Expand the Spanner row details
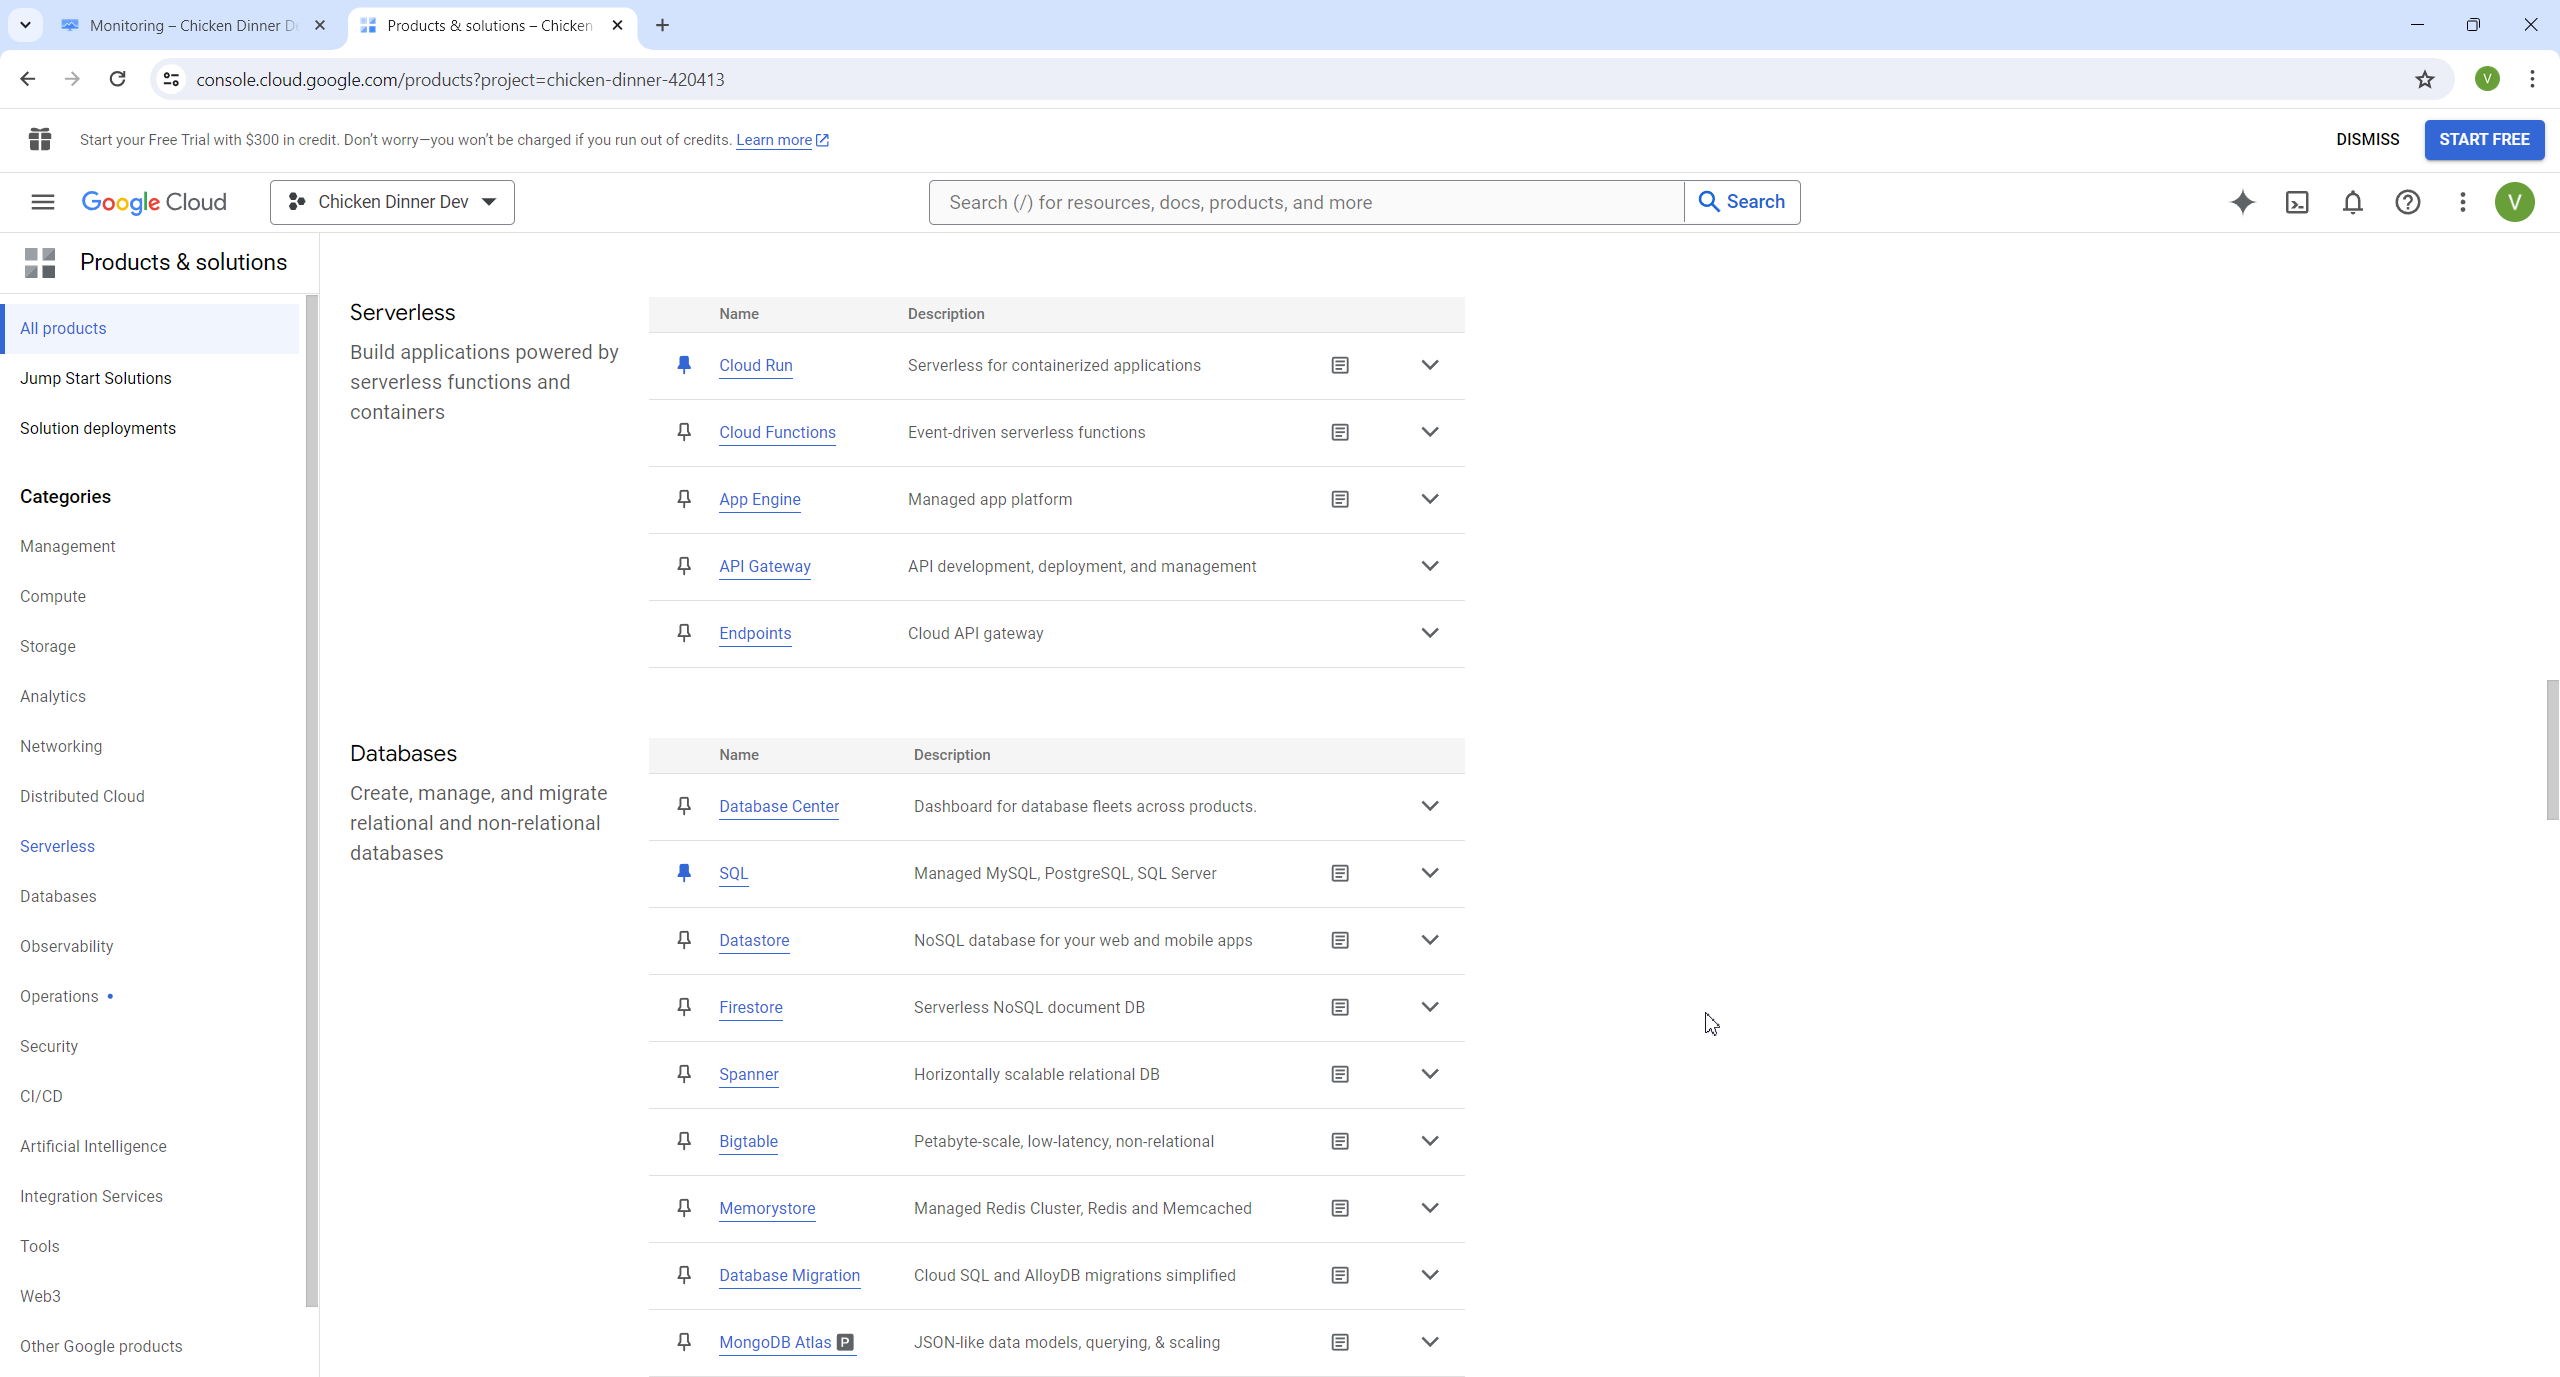2560x1377 pixels. click(x=1430, y=1074)
